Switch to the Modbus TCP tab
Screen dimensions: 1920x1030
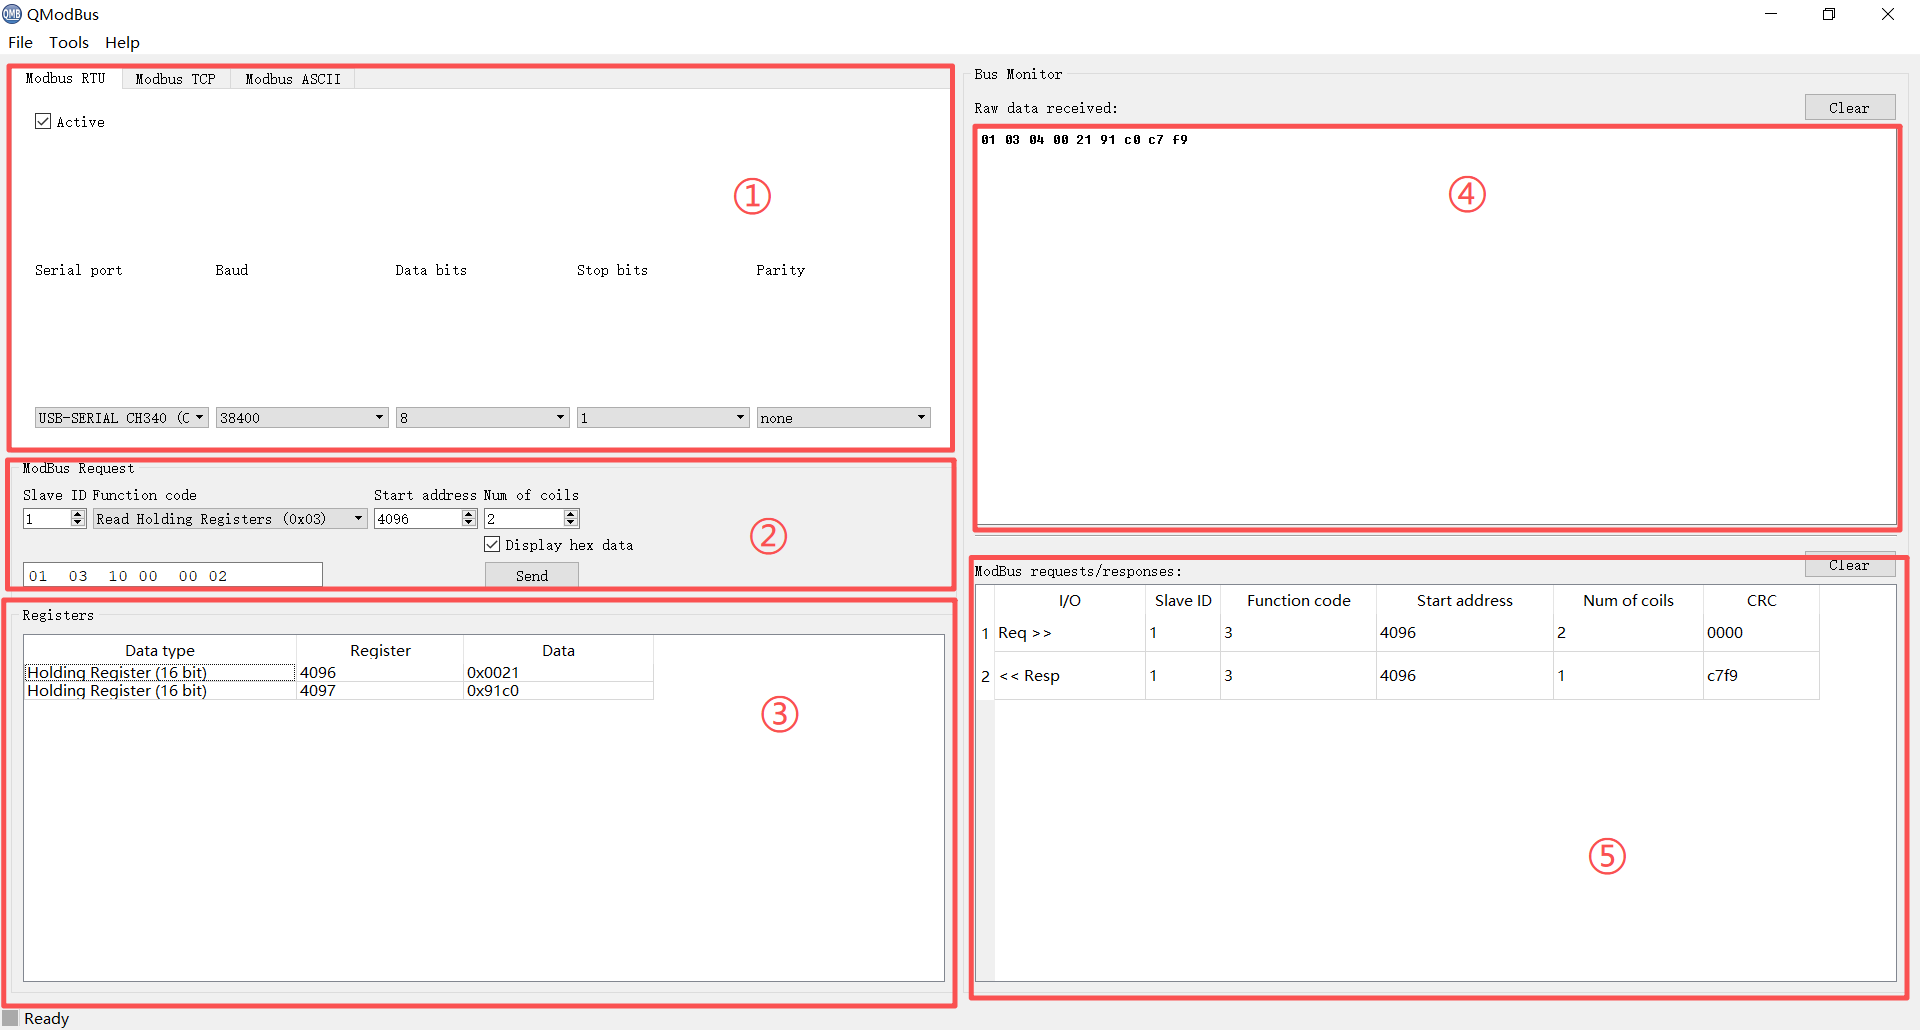175,79
